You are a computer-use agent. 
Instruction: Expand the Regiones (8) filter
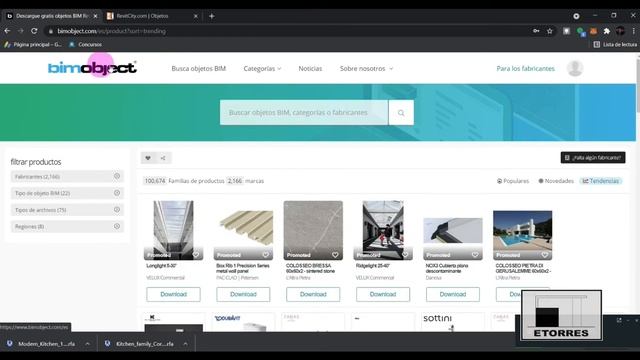point(67,227)
